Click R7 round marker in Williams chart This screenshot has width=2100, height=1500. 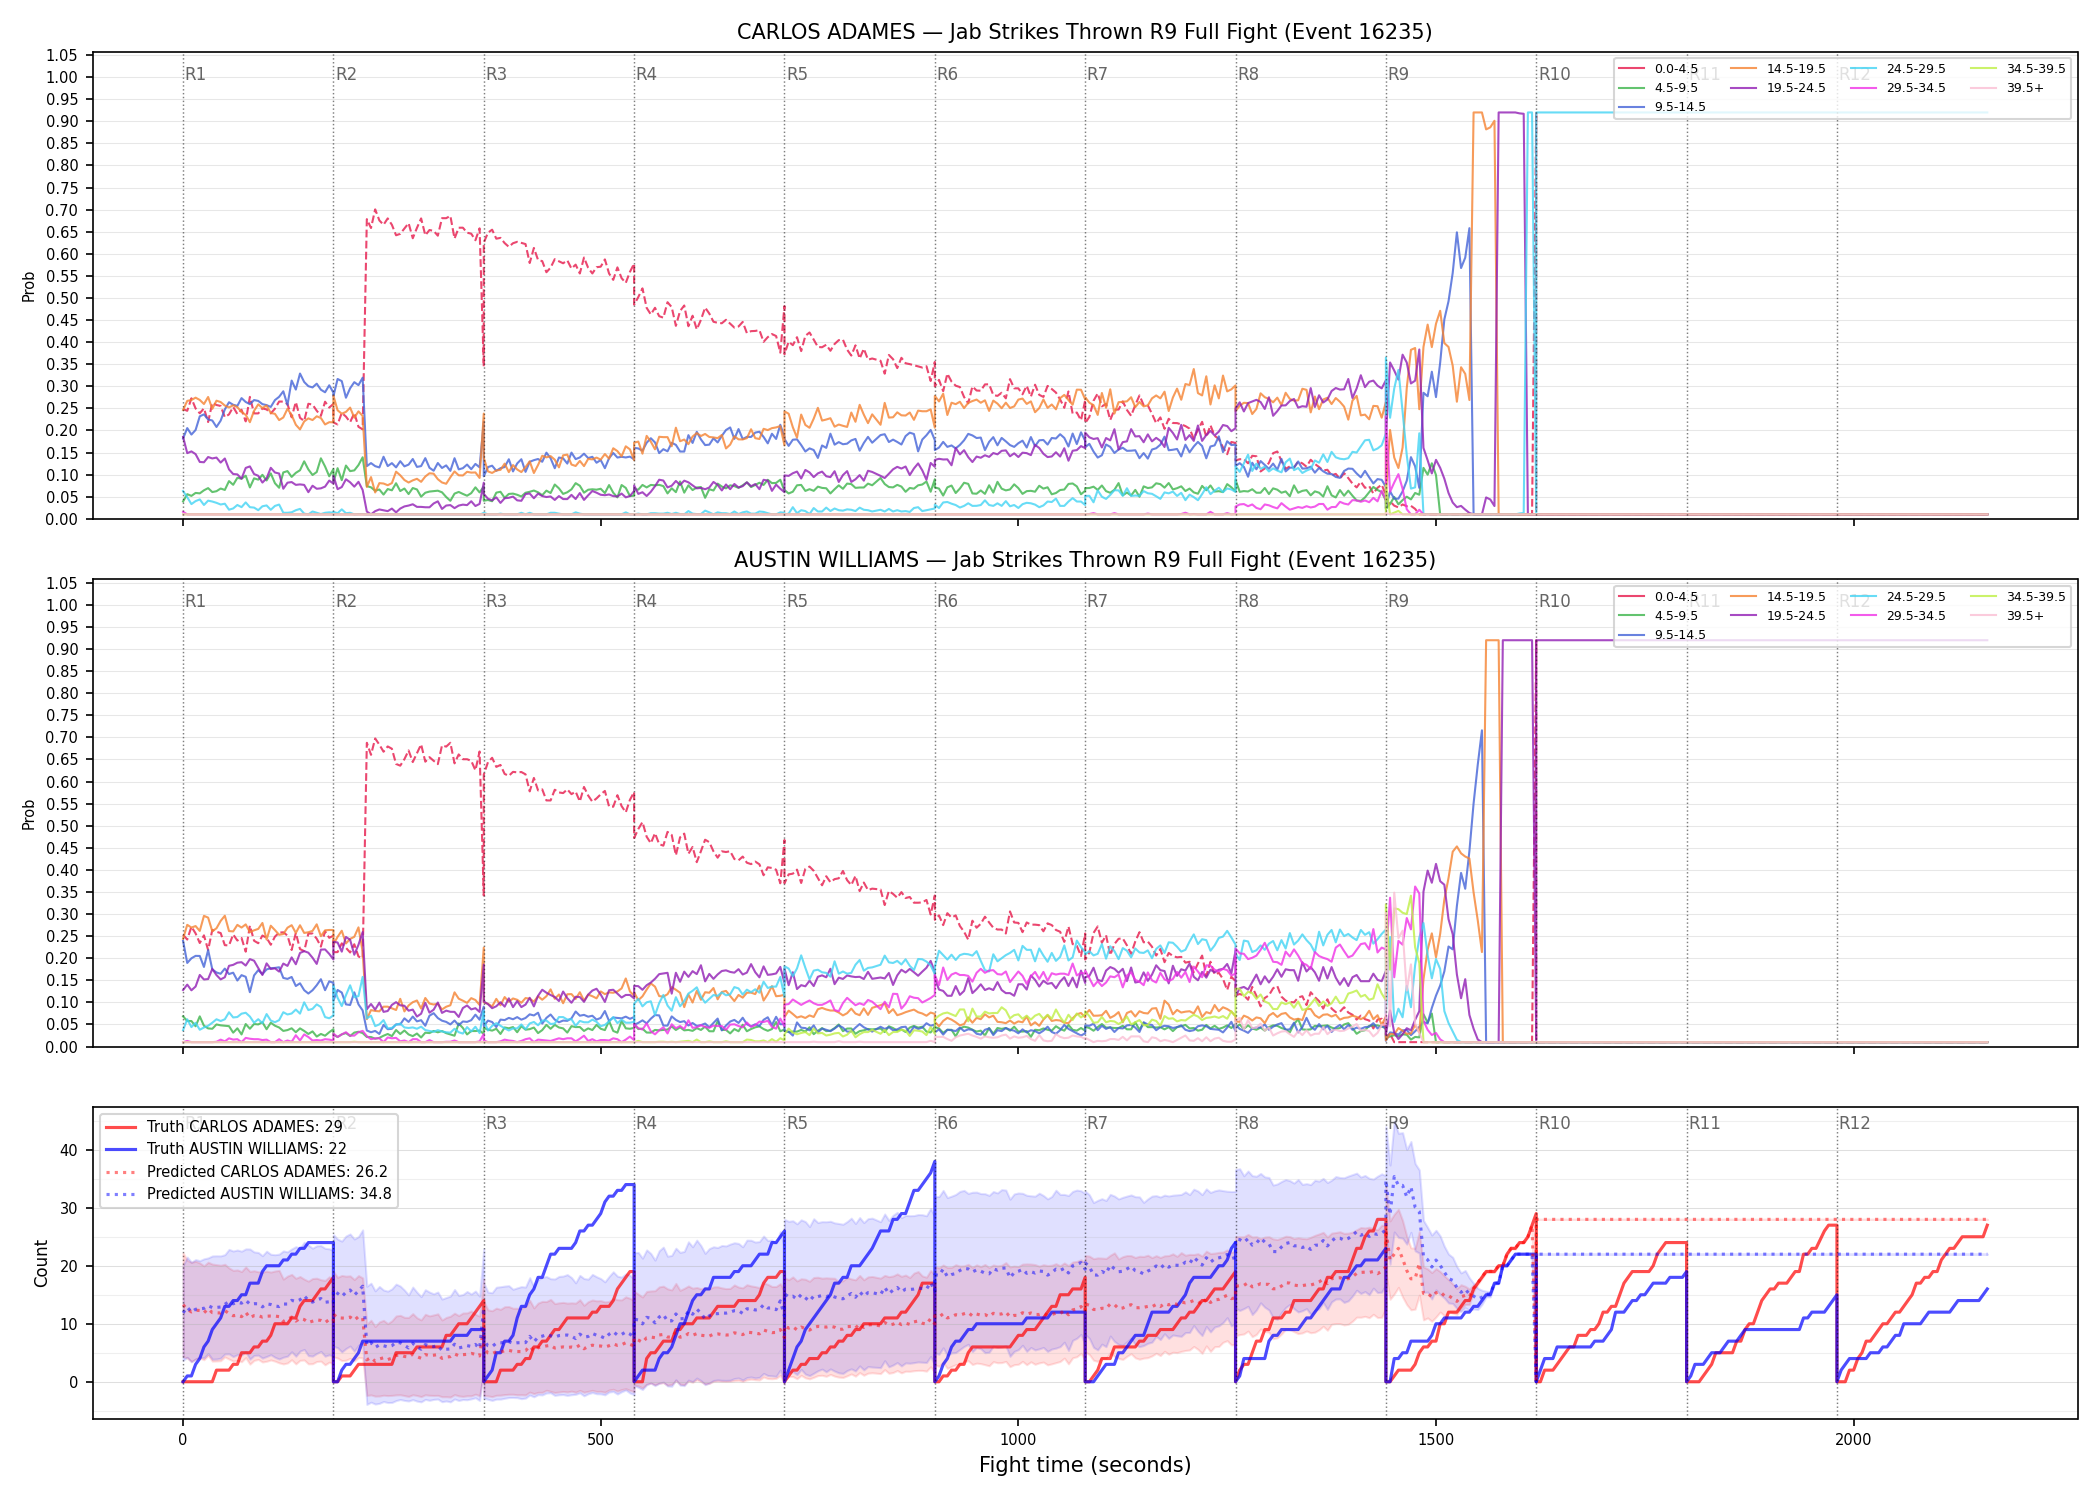1097,601
